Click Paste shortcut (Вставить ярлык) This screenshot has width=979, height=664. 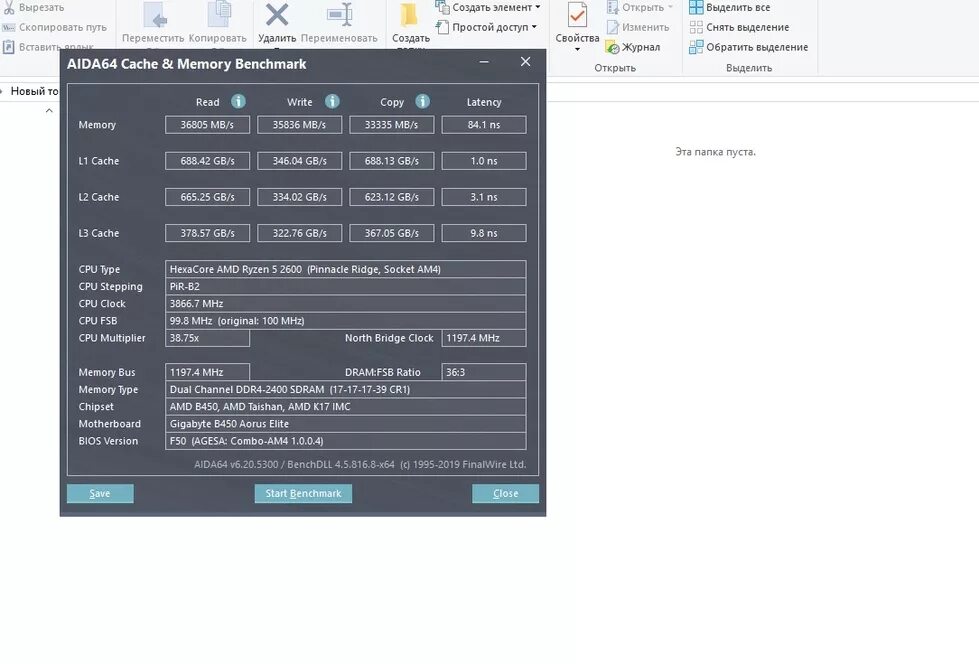48,47
